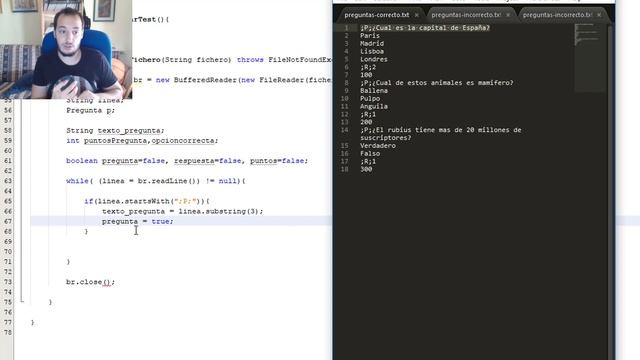Click the ';R;2' line in the text file
This screenshot has width=640, height=360.
pyautogui.click(x=368, y=67)
